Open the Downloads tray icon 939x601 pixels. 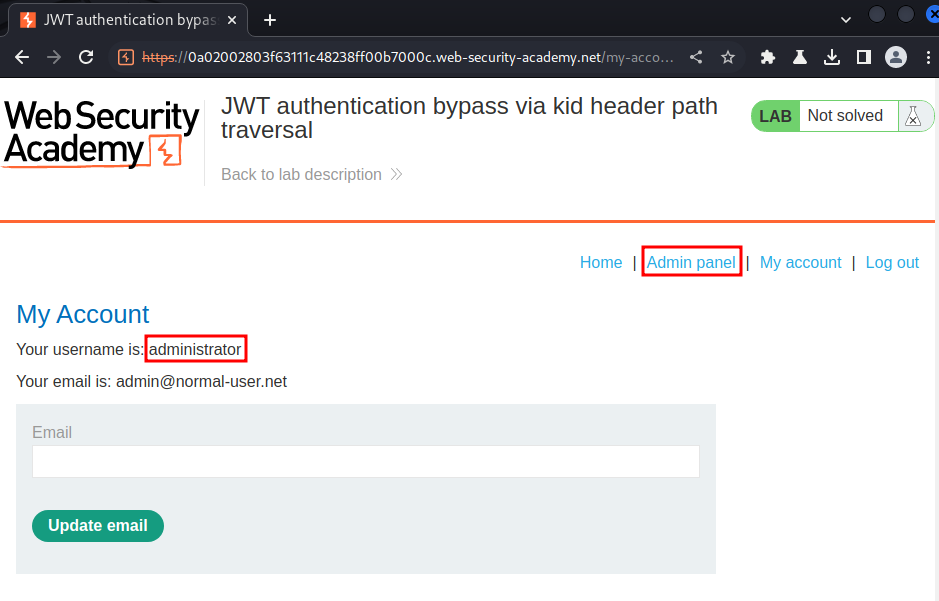click(x=832, y=57)
